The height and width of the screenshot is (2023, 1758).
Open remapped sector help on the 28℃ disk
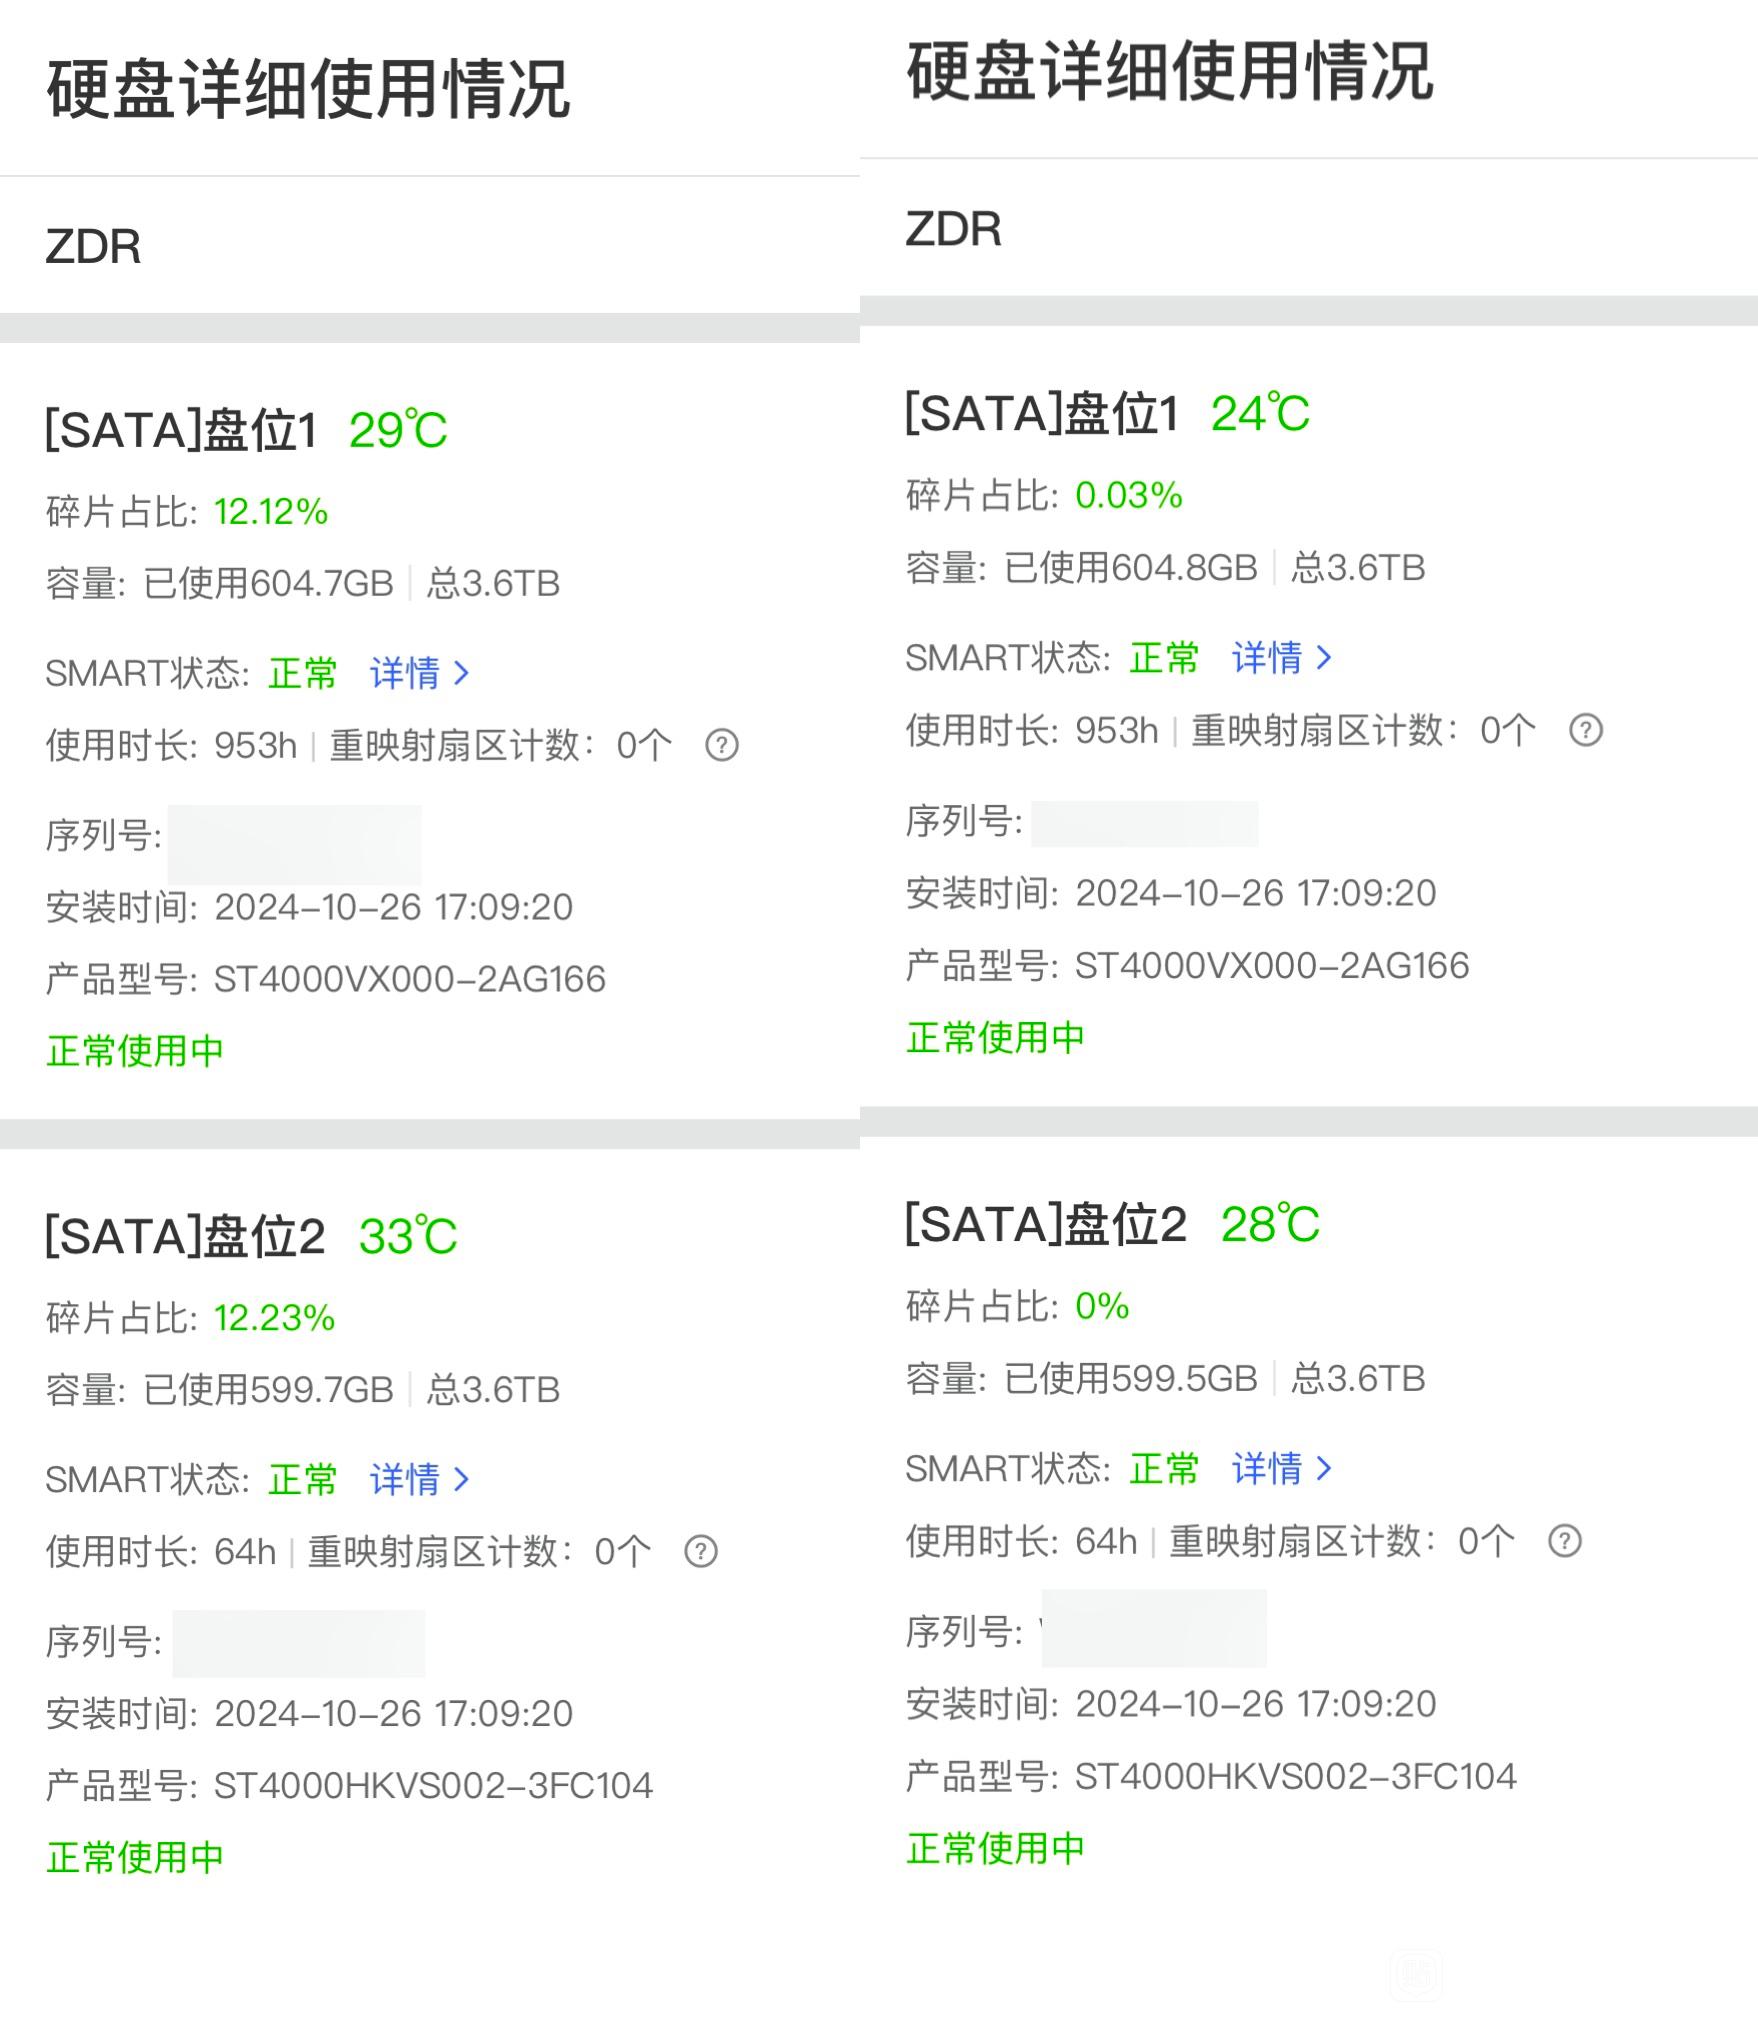[x=1564, y=1540]
